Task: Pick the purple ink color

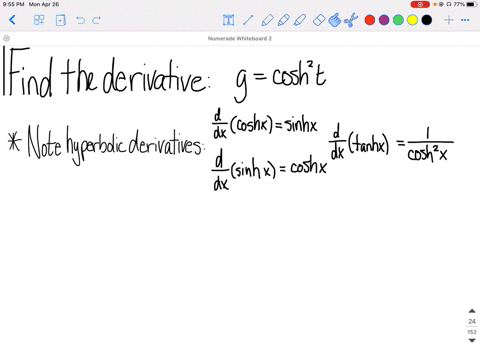Action: (384, 20)
